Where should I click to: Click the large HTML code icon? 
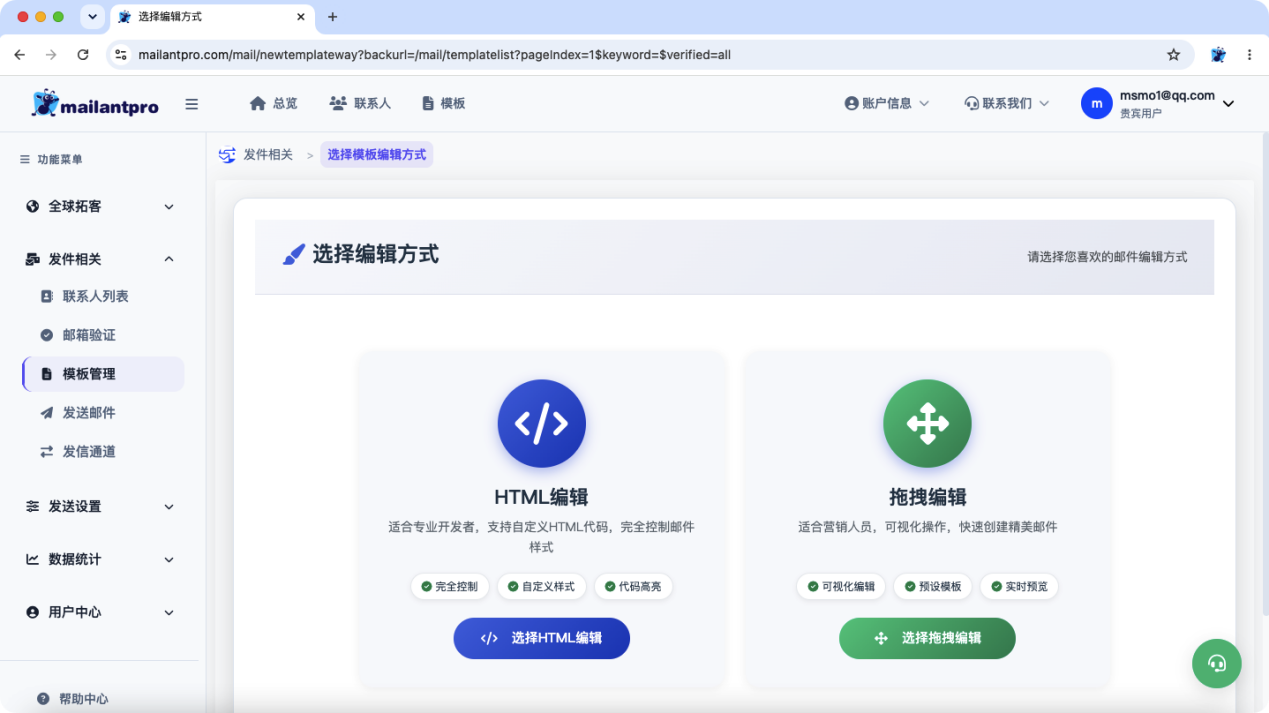[x=541, y=424]
